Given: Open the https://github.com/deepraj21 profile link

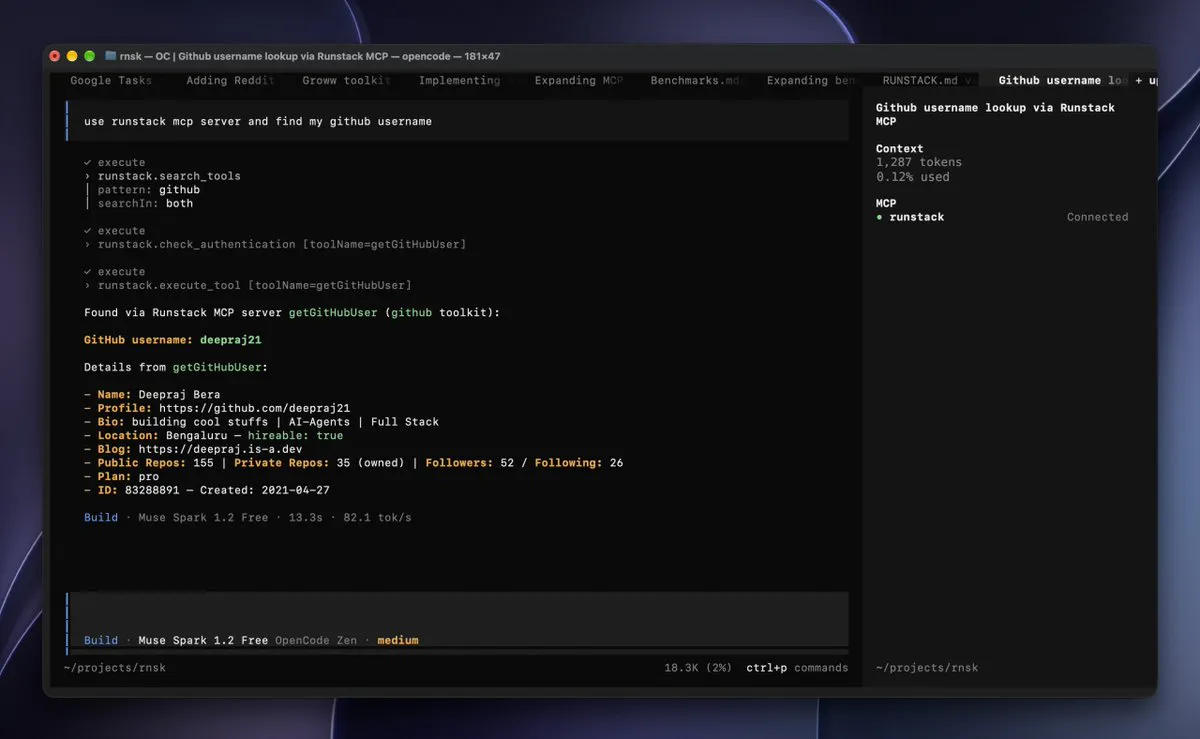Looking at the screenshot, I should [x=254, y=408].
